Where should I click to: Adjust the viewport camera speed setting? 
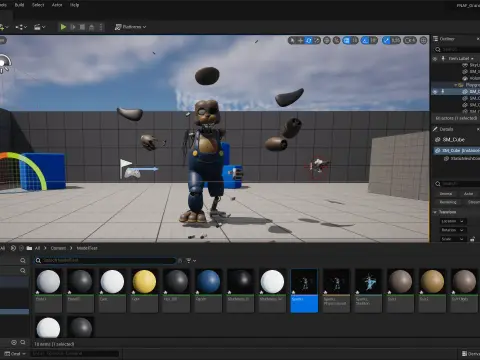[x=410, y=40]
